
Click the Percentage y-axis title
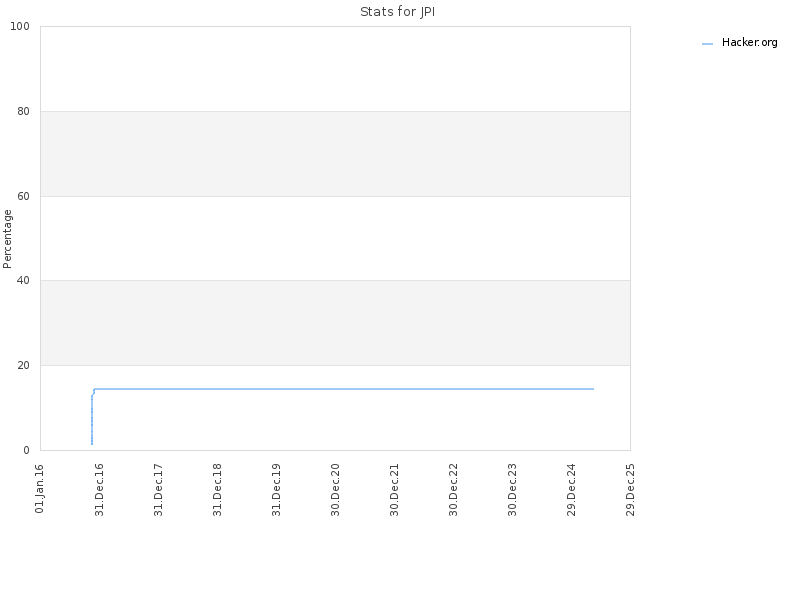pos(7,239)
